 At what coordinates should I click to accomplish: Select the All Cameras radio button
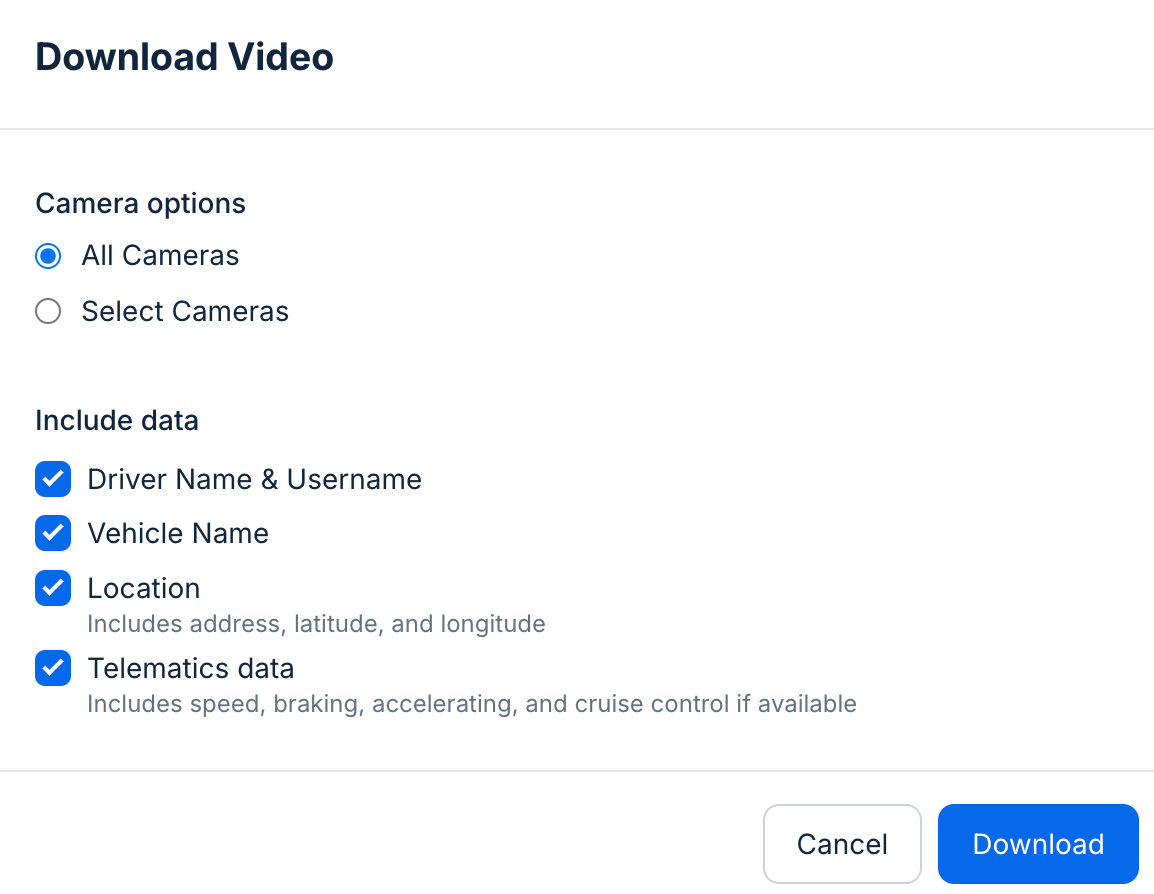[x=48, y=256]
